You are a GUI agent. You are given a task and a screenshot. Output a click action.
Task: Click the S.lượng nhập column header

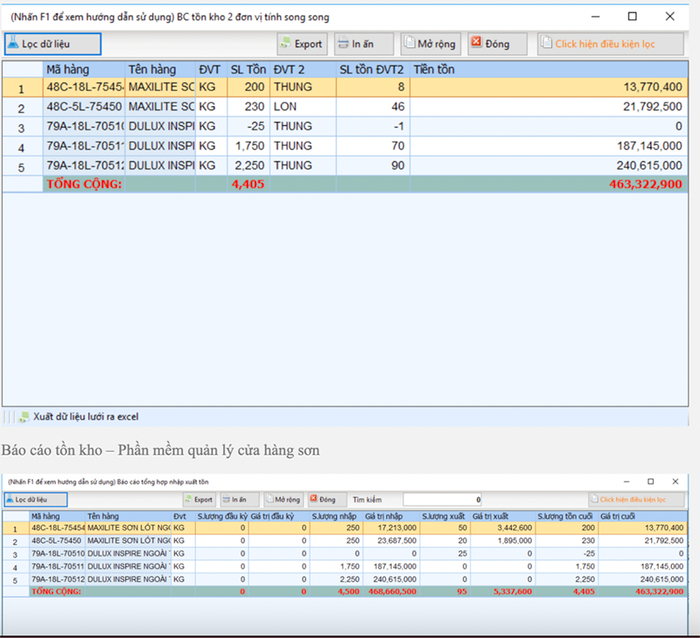pos(336,517)
